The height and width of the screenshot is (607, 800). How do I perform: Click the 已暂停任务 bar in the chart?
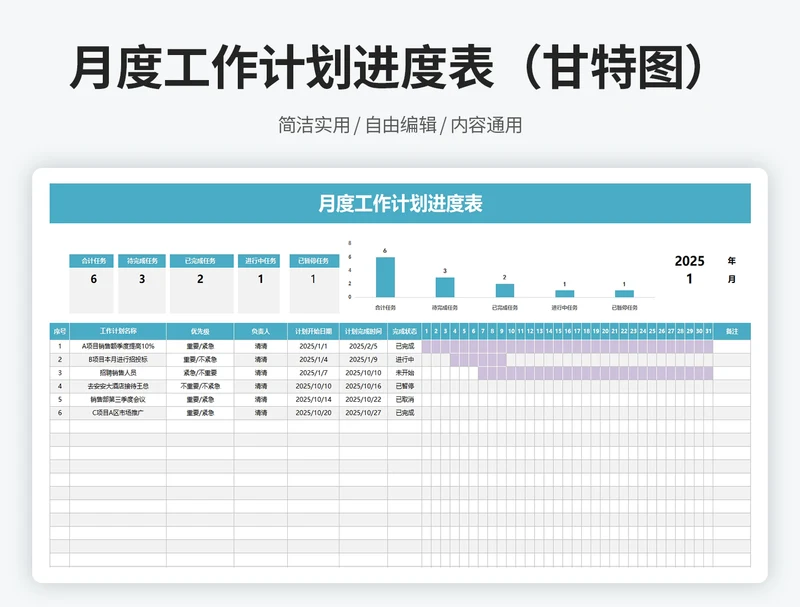point(624,293)
